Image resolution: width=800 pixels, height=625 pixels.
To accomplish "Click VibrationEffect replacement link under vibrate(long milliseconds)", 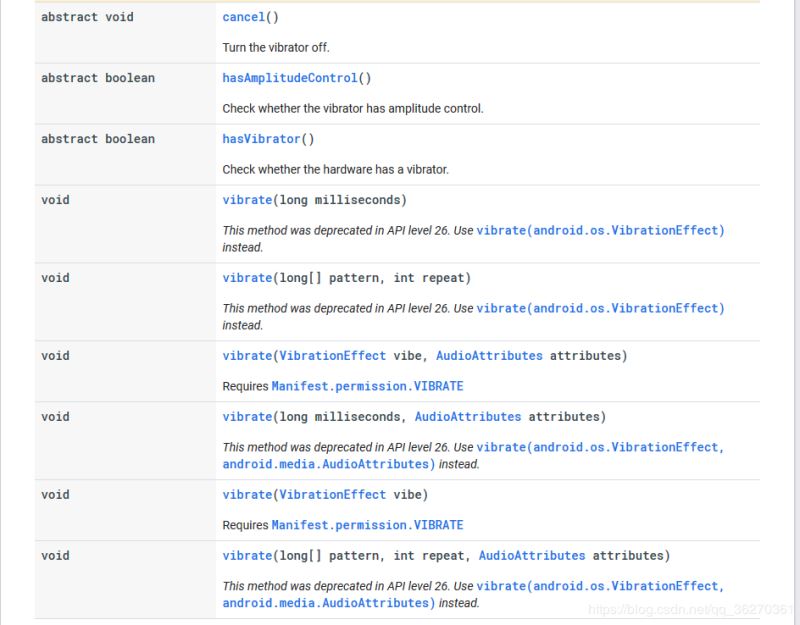I will click(x=600, y=230).
